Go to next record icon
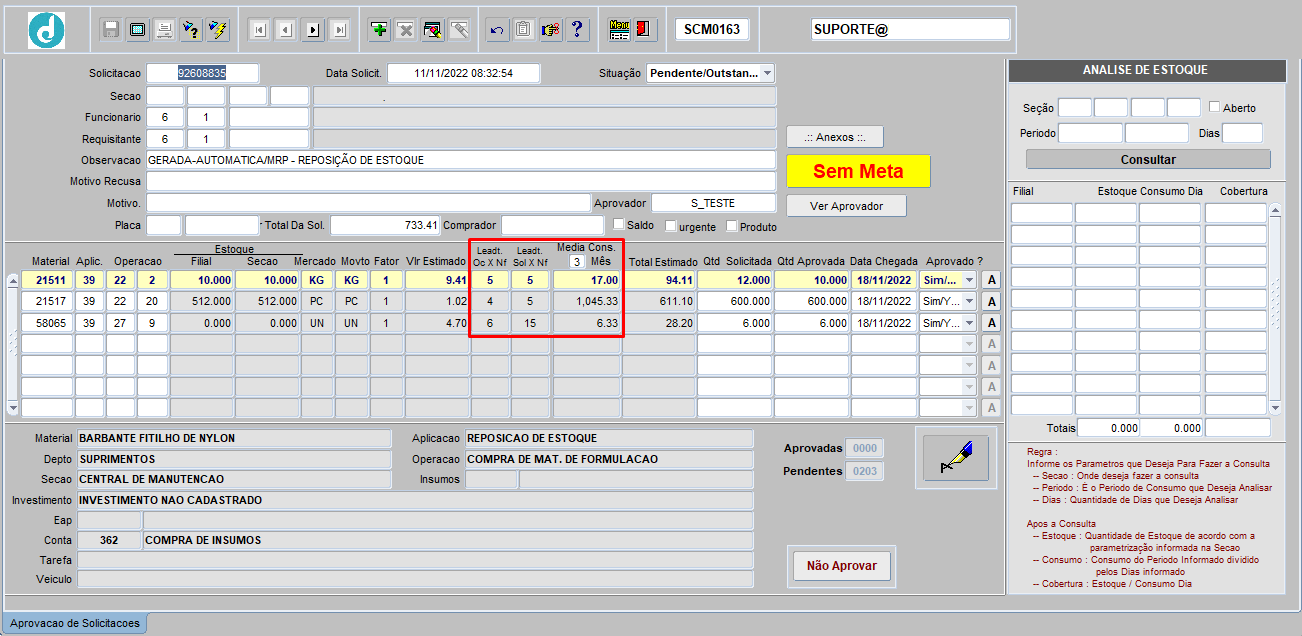The height and width of the screenshot is (636, 1302). [313, 30]
